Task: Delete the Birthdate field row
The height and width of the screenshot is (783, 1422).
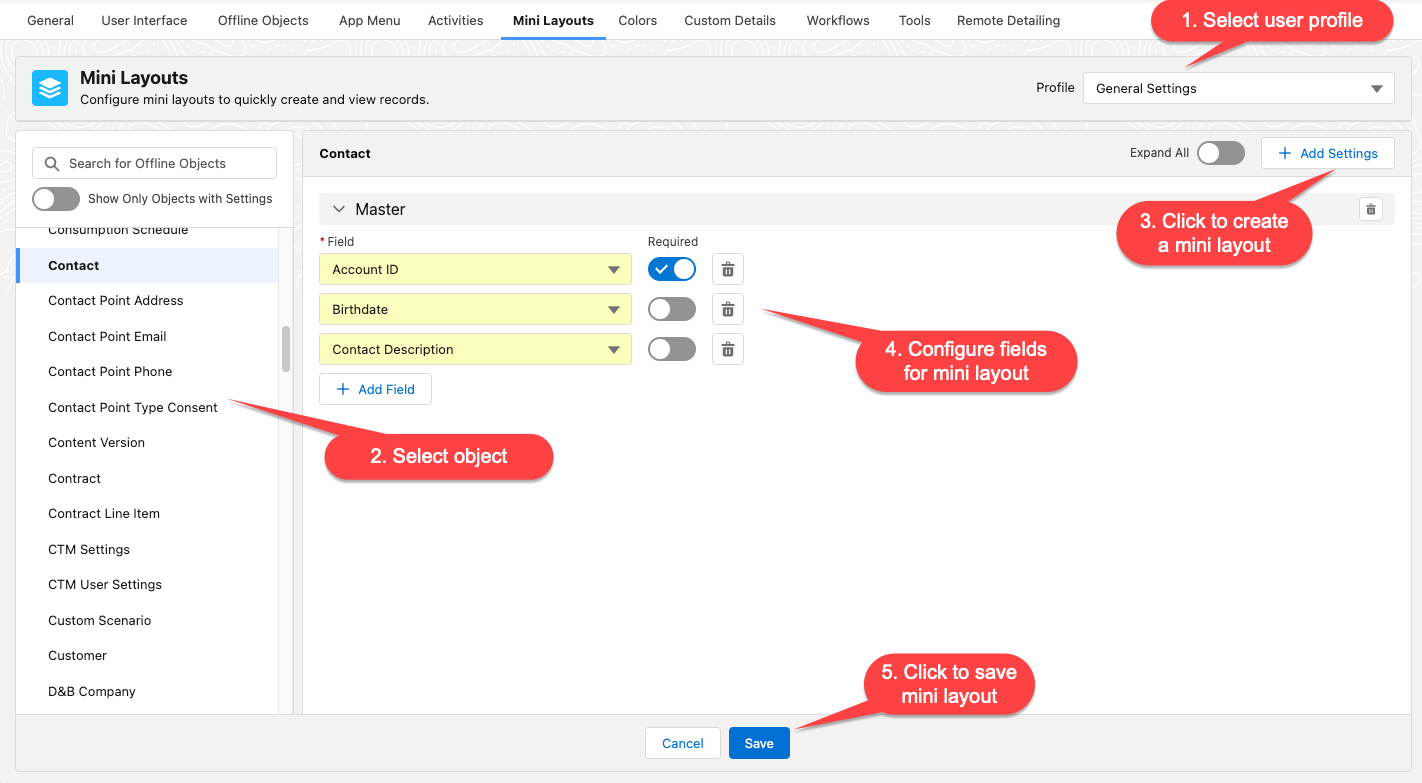Action: 727,309
